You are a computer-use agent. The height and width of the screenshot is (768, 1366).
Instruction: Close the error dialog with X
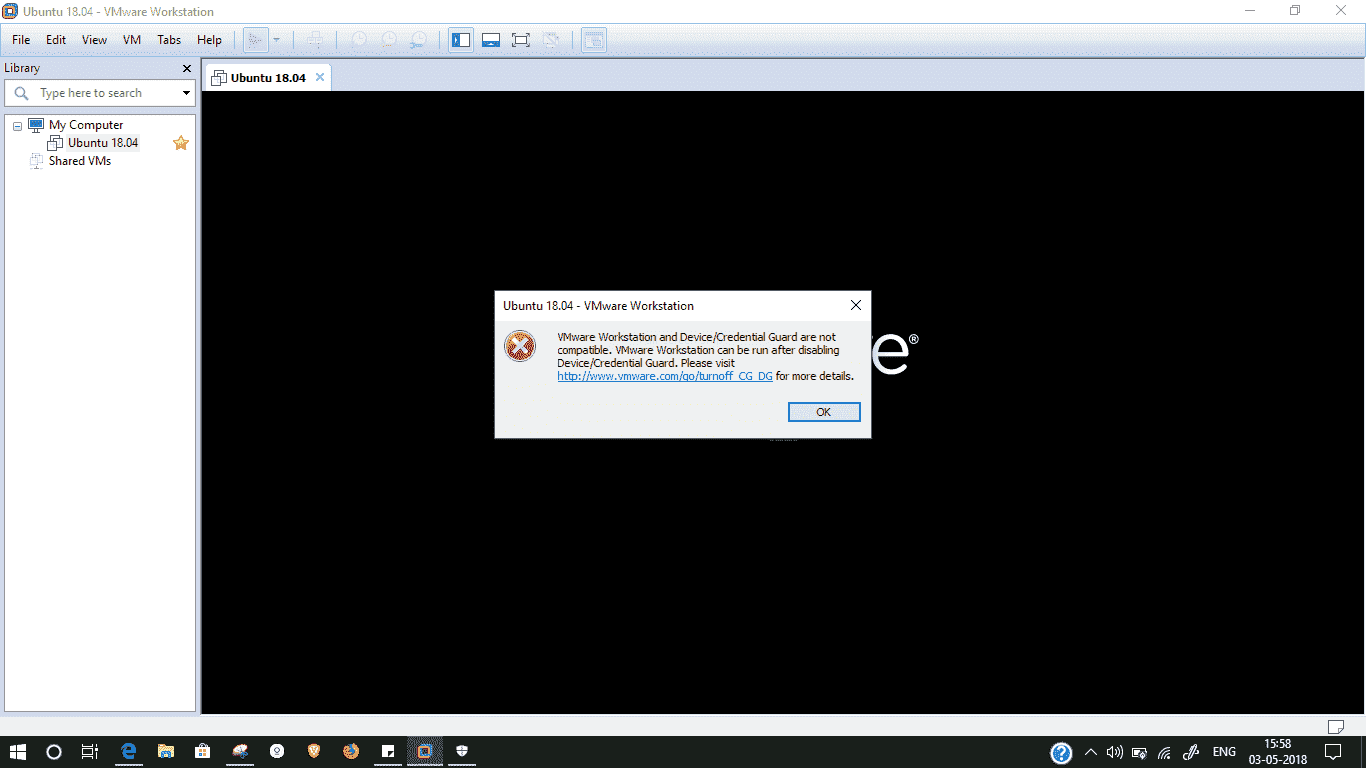click(855, 305)
